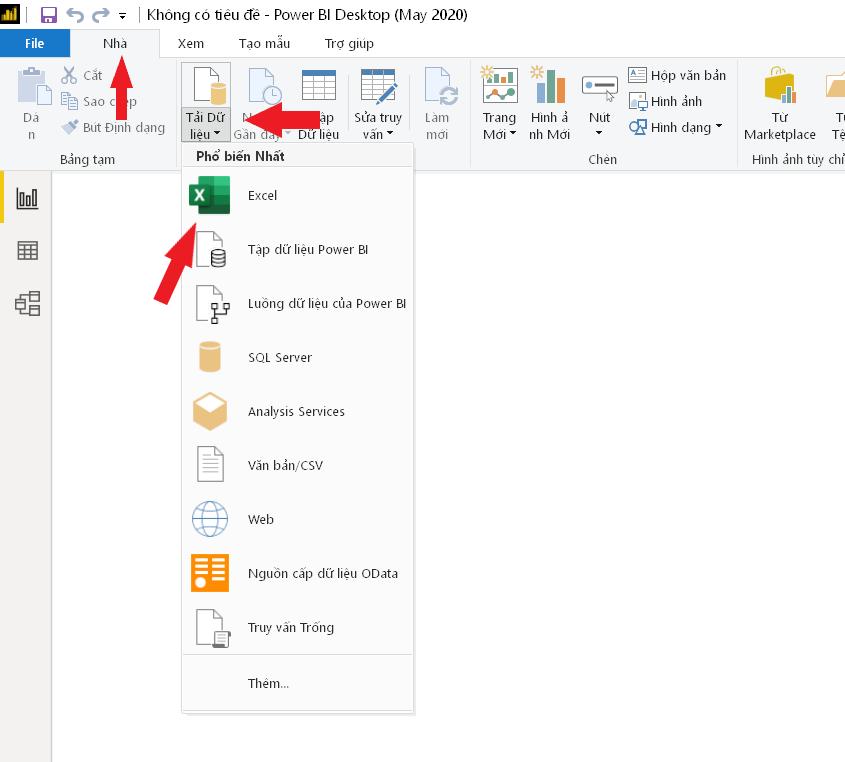Choose Web data source
The width and height of the screenshot is (845, 762).
click(x=297, y=519)
